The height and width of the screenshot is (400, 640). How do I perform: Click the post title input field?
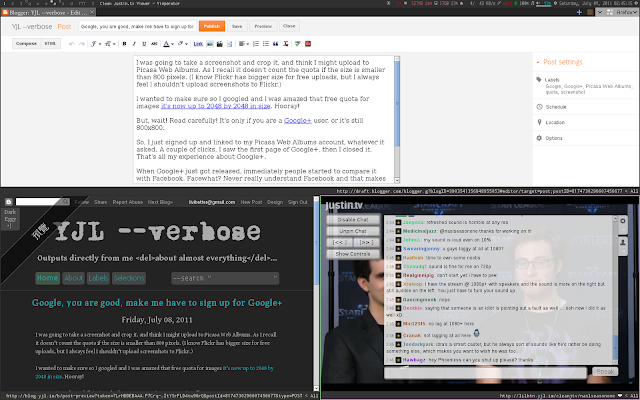click(138, 26)
